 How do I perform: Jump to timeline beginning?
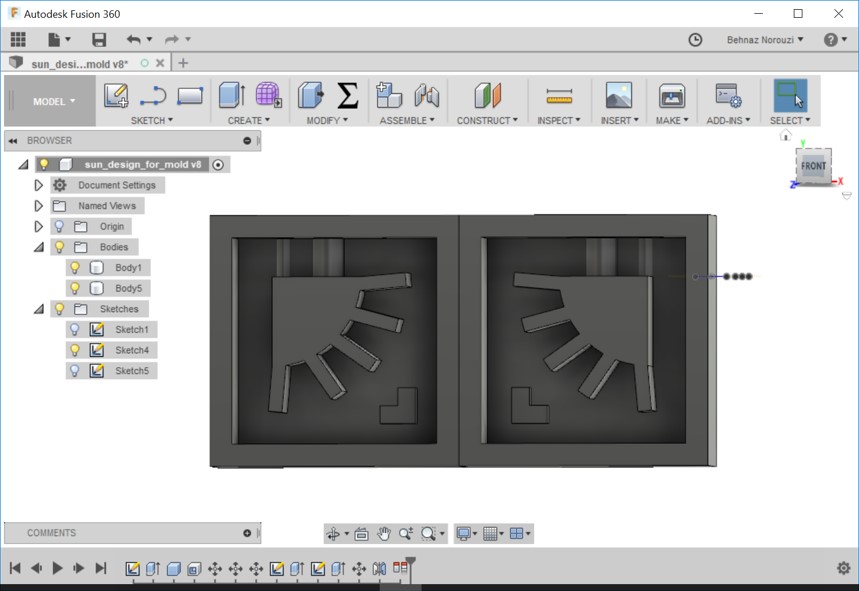point(15,568)
